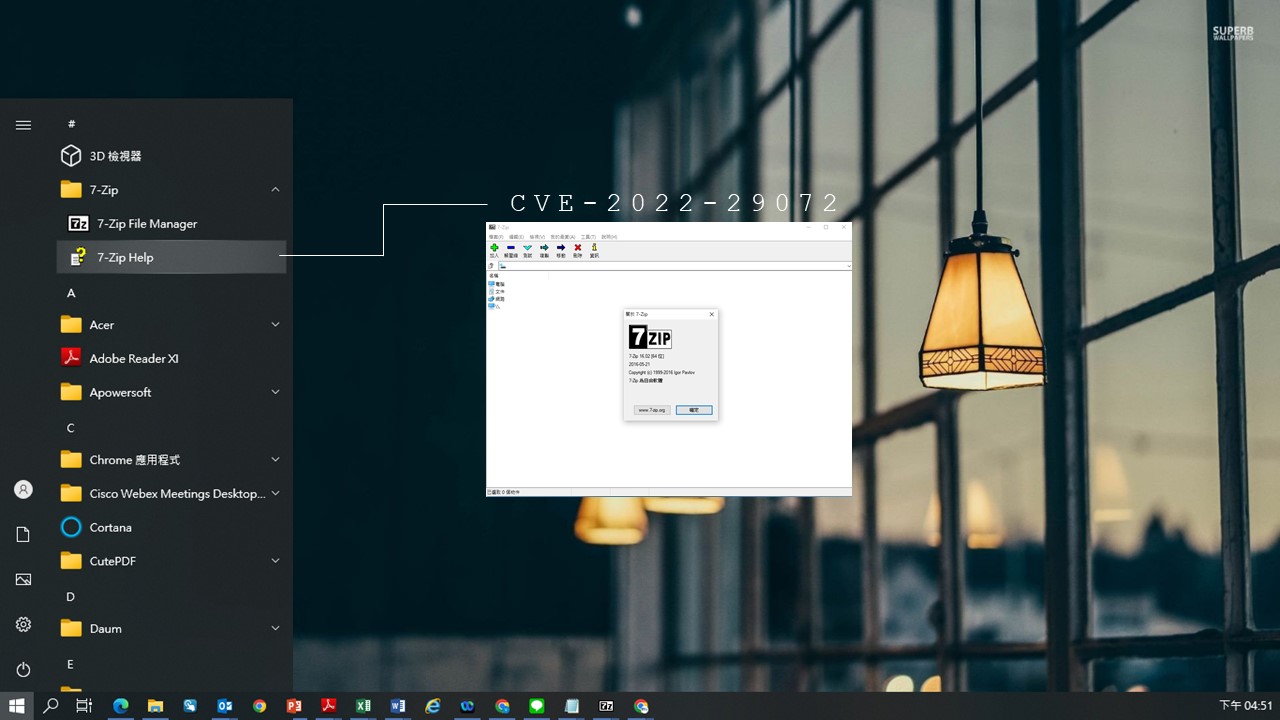The image size is (1280, 720).
Task: Open Settings gear in Start left rail
Action: pyautogui.click(x=23, y=625)
